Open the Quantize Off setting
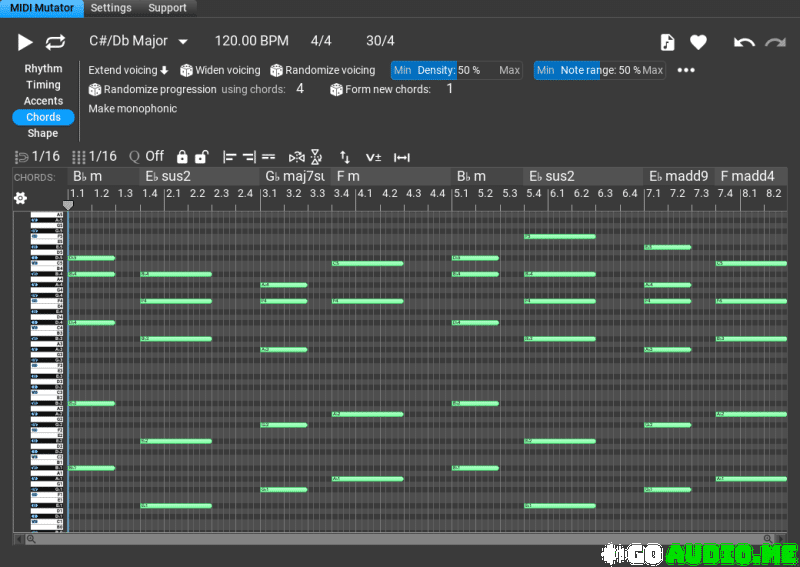 147,156
